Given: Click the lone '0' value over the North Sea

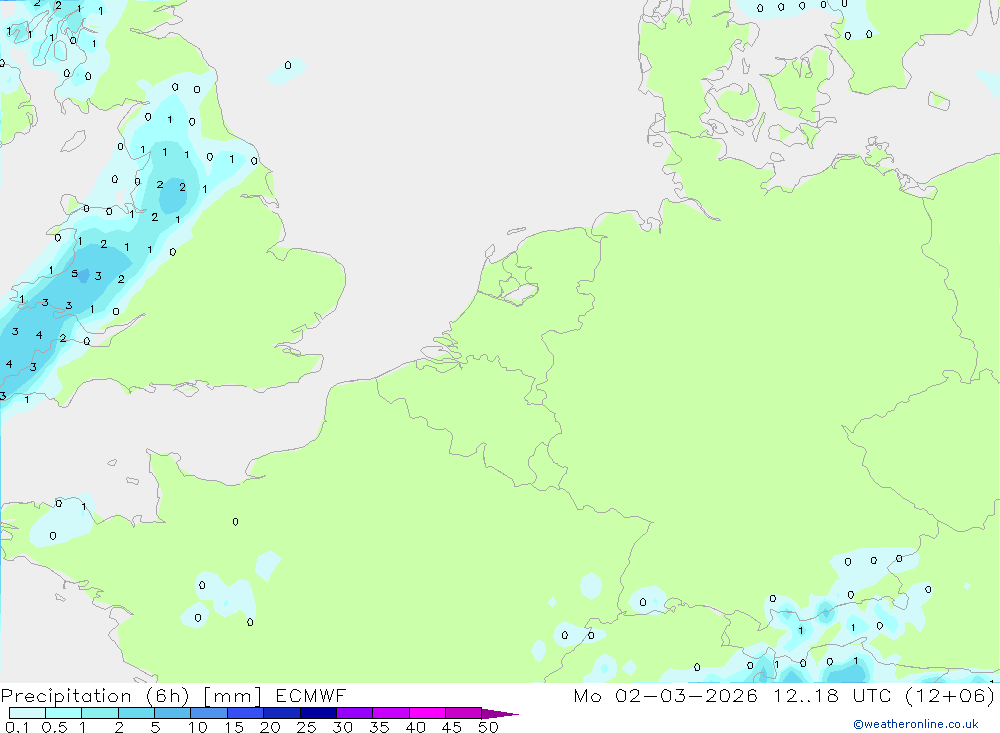Looking at the screenshot, I should [288, 65].
